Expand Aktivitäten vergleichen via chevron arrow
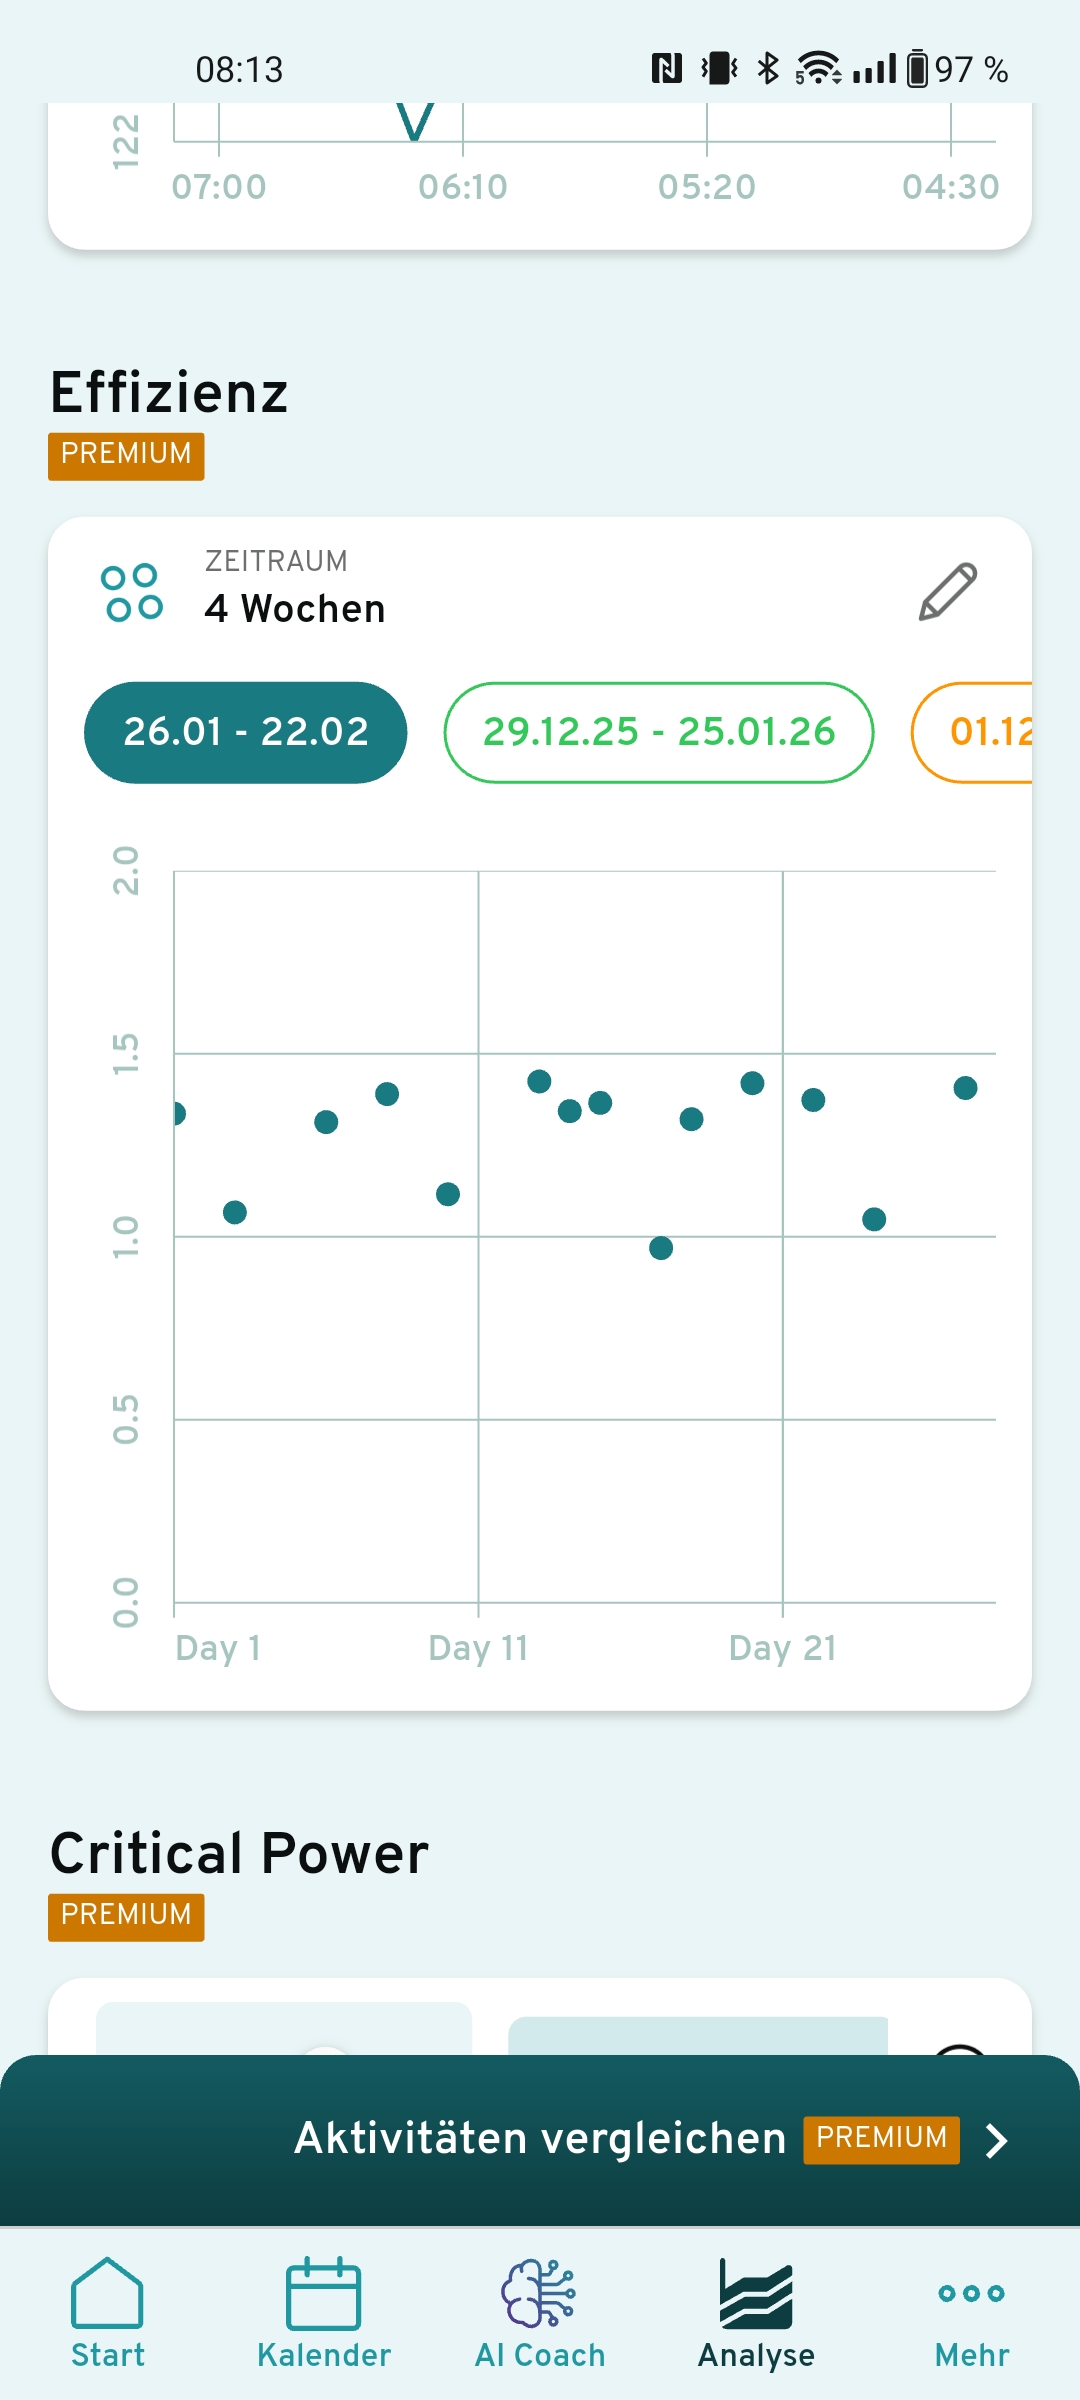 [996, 2141]
